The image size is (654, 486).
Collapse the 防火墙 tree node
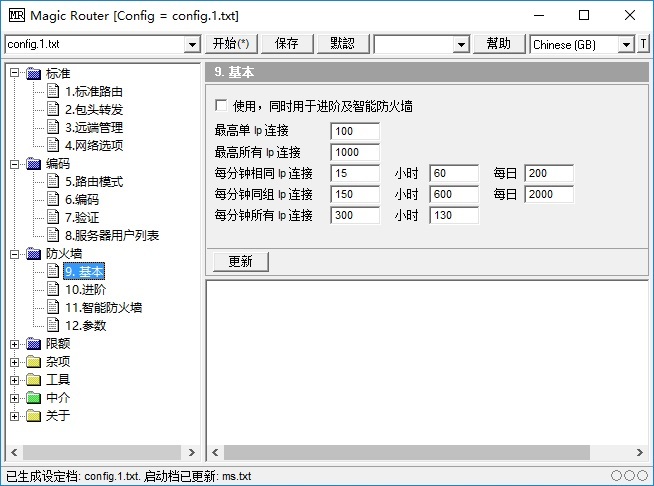[x=15, y=254]
